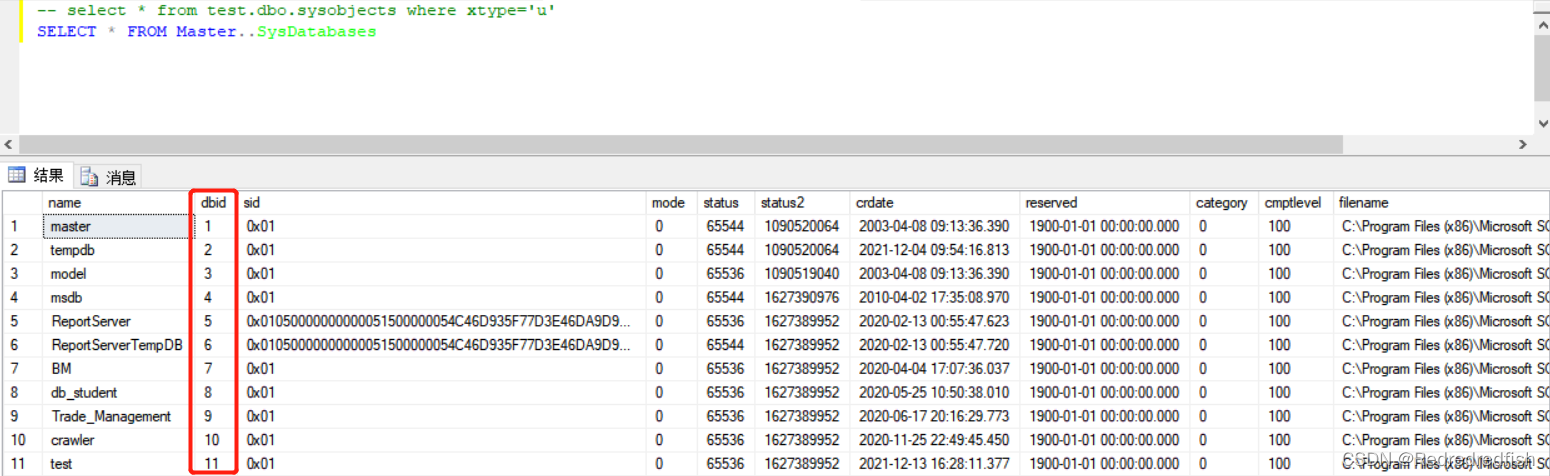Click the reserved column header
Viewport: 1550px width, 476px height.
coord(1105,203)
